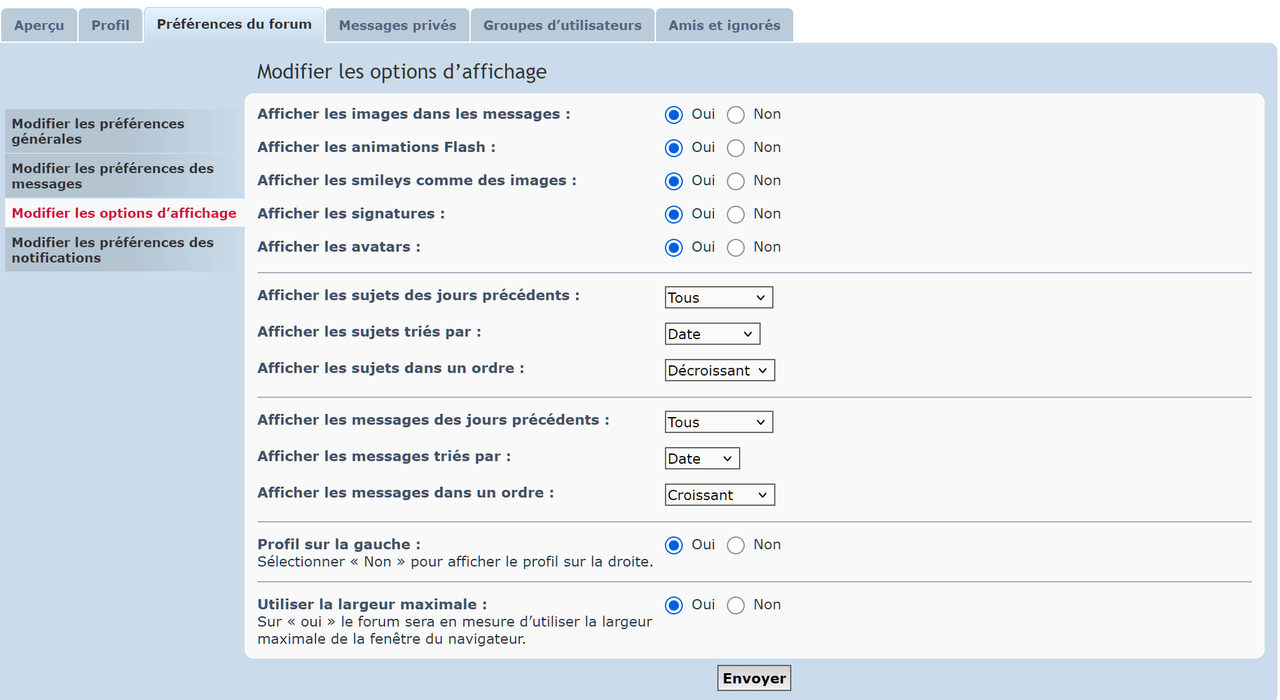Click the label Utiliser la largeur maximale
1280x700 pixels.
point(372,604)
